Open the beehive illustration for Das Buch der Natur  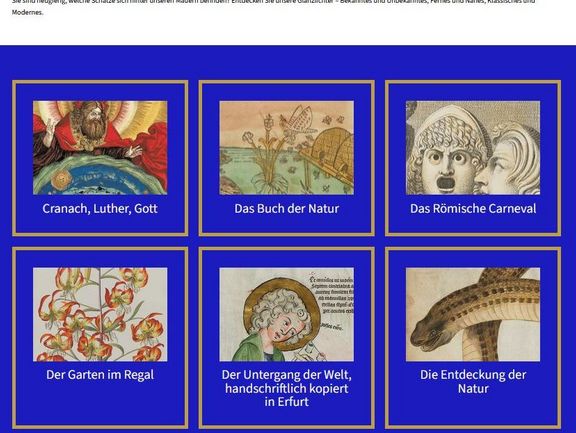pos(287,148)
